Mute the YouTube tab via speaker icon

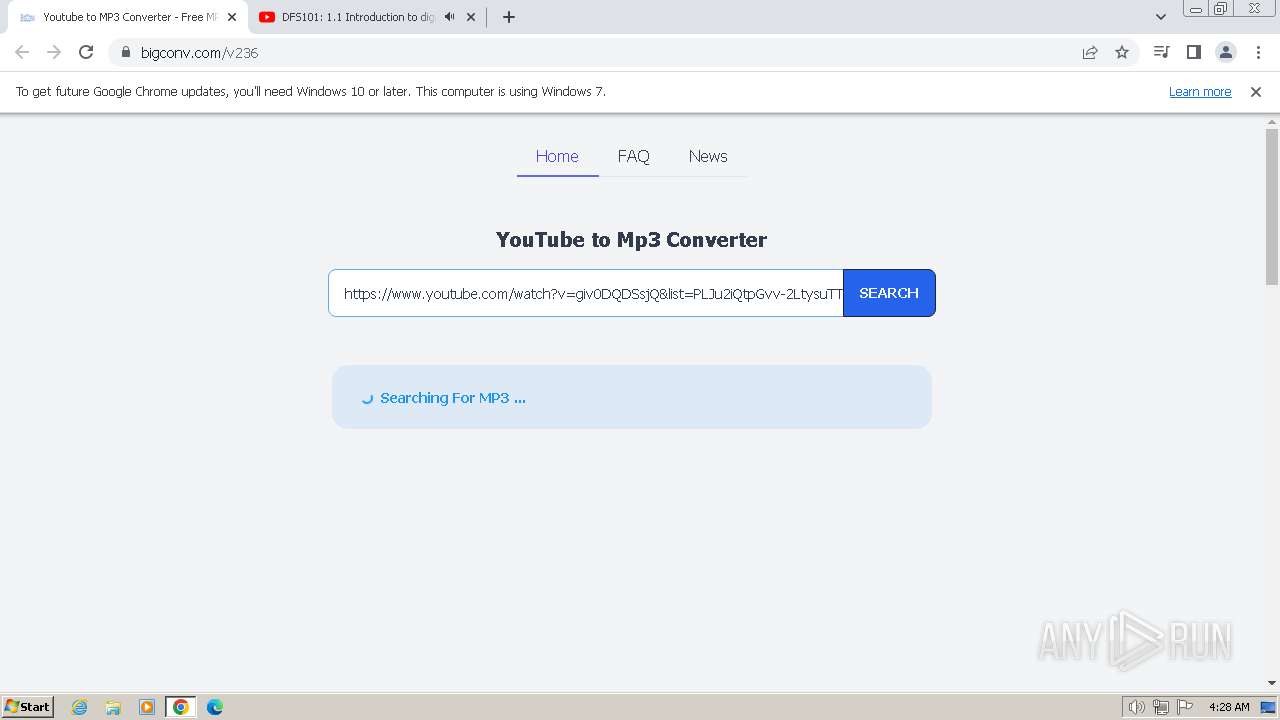click(x=449, y=17)
